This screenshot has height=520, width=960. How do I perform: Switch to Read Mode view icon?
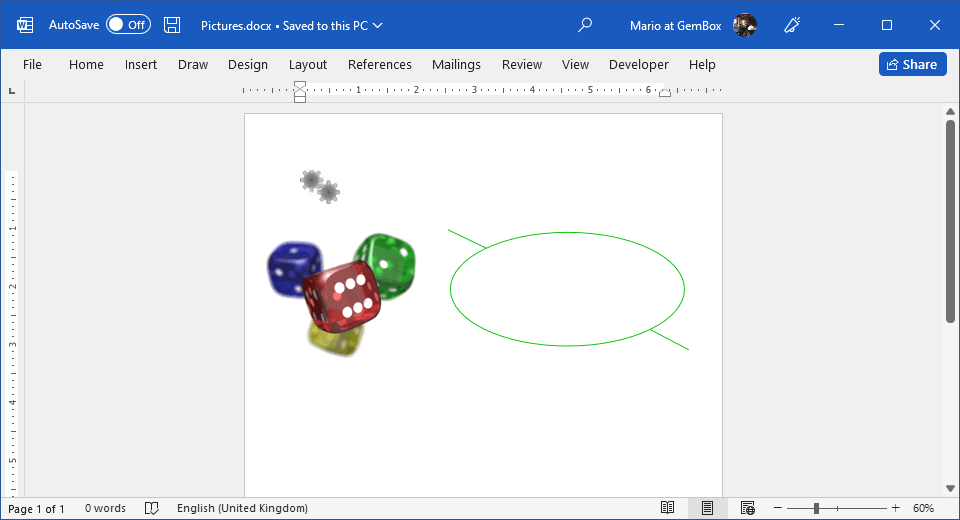tap(668, 508)
